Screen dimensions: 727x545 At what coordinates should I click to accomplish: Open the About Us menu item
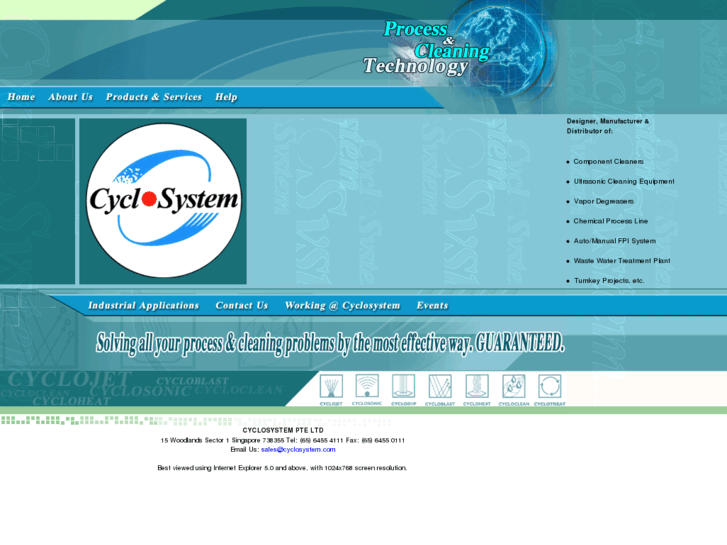coord(70,97)
